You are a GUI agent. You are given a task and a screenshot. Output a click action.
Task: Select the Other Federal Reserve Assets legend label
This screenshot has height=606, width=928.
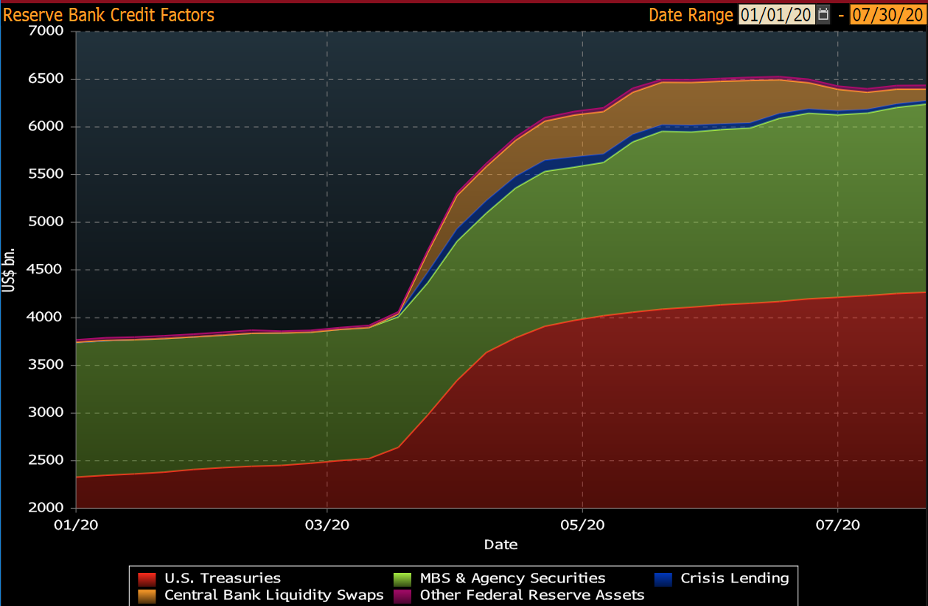531,595
